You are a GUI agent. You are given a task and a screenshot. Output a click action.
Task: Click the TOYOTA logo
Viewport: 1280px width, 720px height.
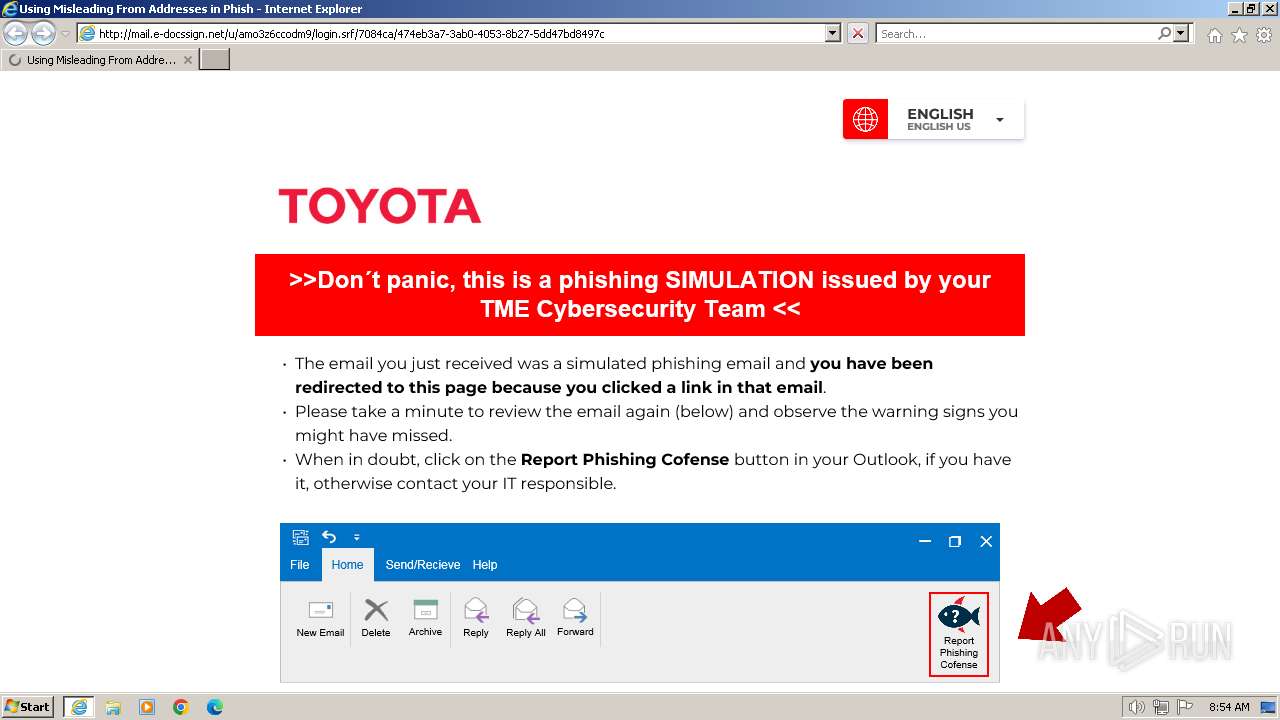380,206
